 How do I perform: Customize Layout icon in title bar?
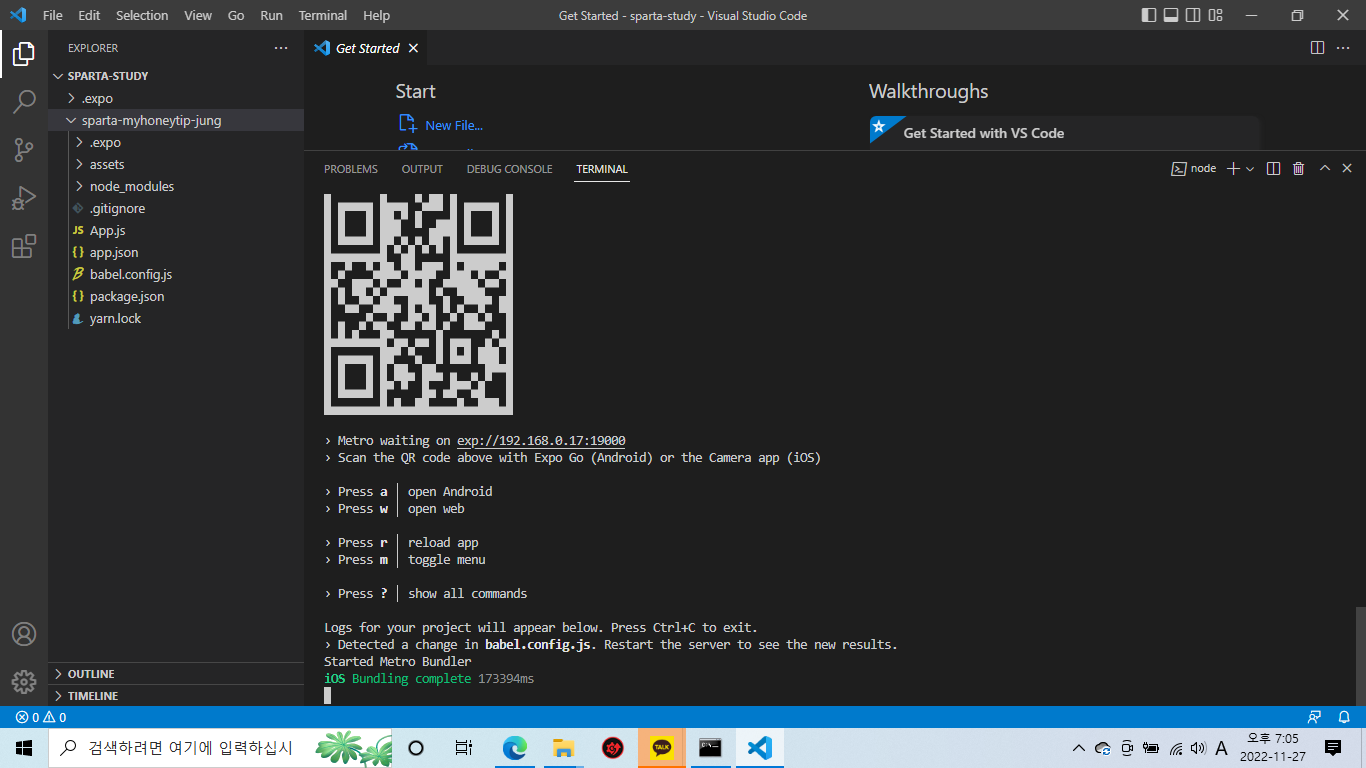[x=1215, y=15]
